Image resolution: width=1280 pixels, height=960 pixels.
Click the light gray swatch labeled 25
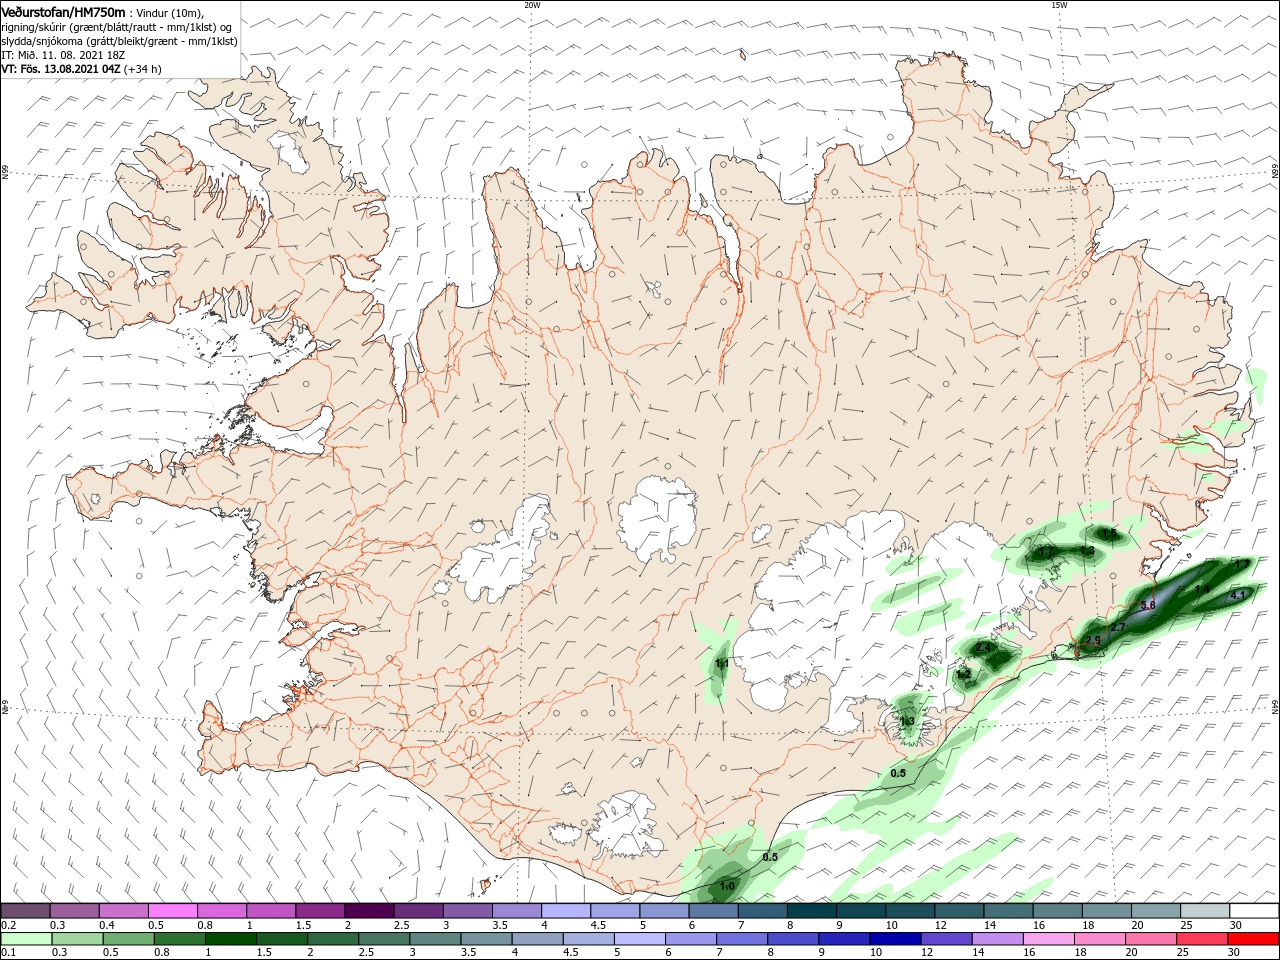click(x=1205, y=911)
